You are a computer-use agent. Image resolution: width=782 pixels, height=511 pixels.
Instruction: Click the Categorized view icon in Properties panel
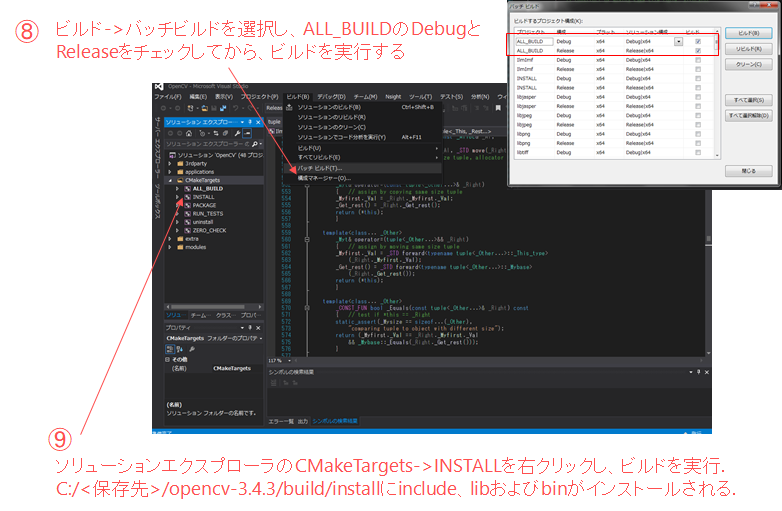pos(170,349)
